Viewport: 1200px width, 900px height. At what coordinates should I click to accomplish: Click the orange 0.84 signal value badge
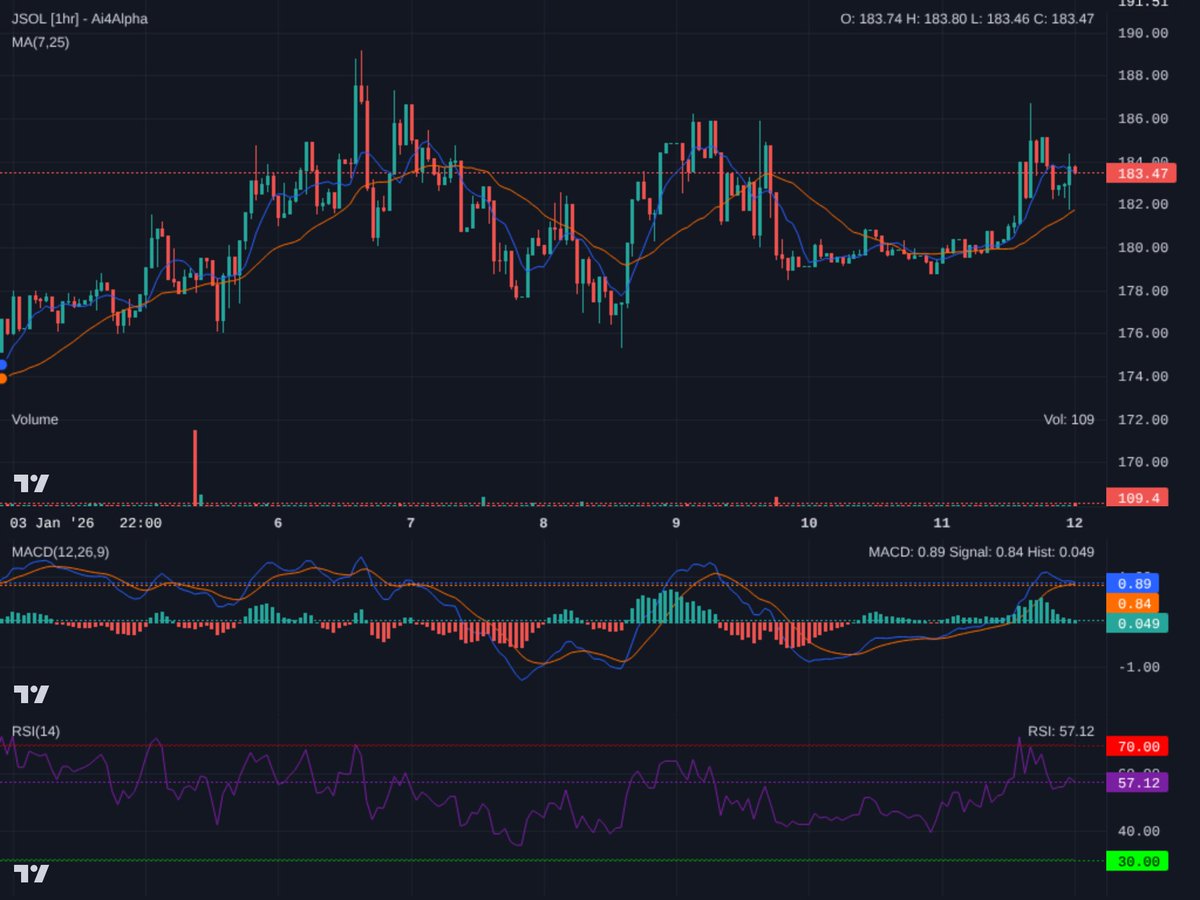pos(1131,603)
